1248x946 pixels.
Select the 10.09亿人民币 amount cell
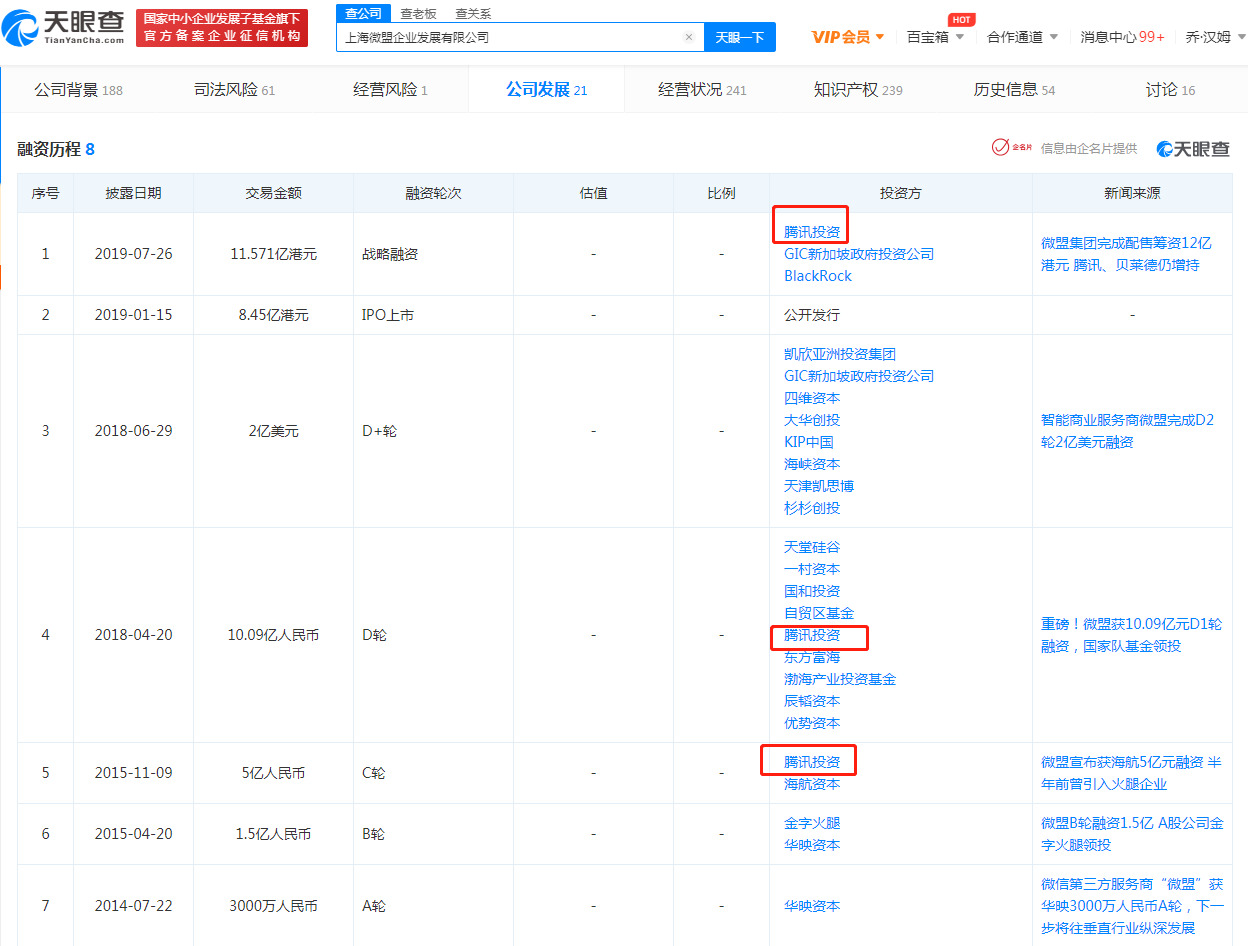tap(273, 635)
